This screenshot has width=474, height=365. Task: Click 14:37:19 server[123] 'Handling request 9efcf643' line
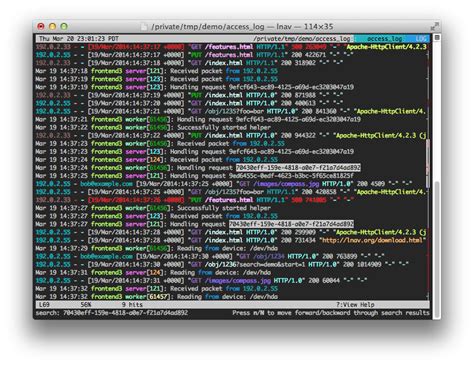click(x=194, y=87)
